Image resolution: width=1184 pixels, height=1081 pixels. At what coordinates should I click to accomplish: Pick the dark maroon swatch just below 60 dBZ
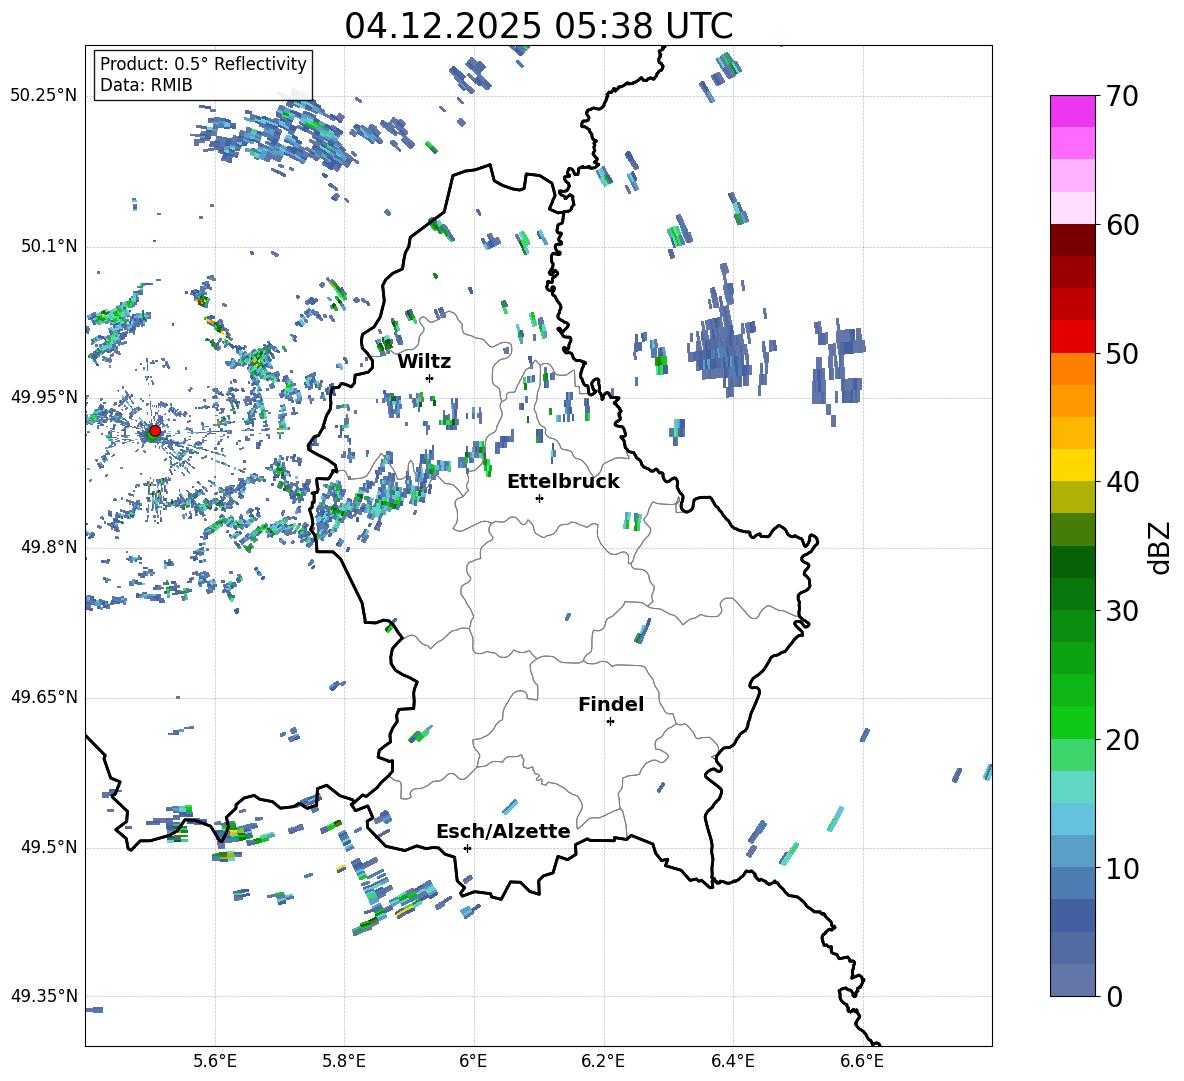pyautogui.click(x=1073, y=240)
